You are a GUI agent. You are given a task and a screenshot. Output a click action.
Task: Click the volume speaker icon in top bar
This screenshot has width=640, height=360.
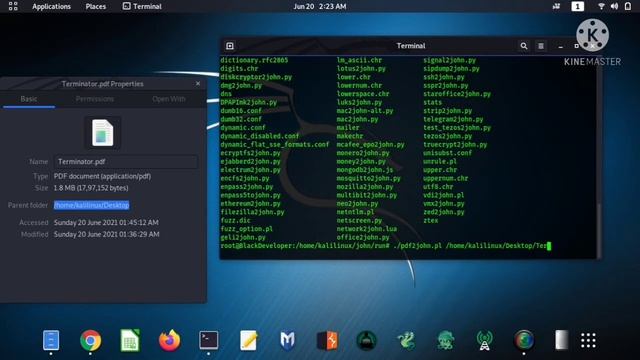click(614, 6)
